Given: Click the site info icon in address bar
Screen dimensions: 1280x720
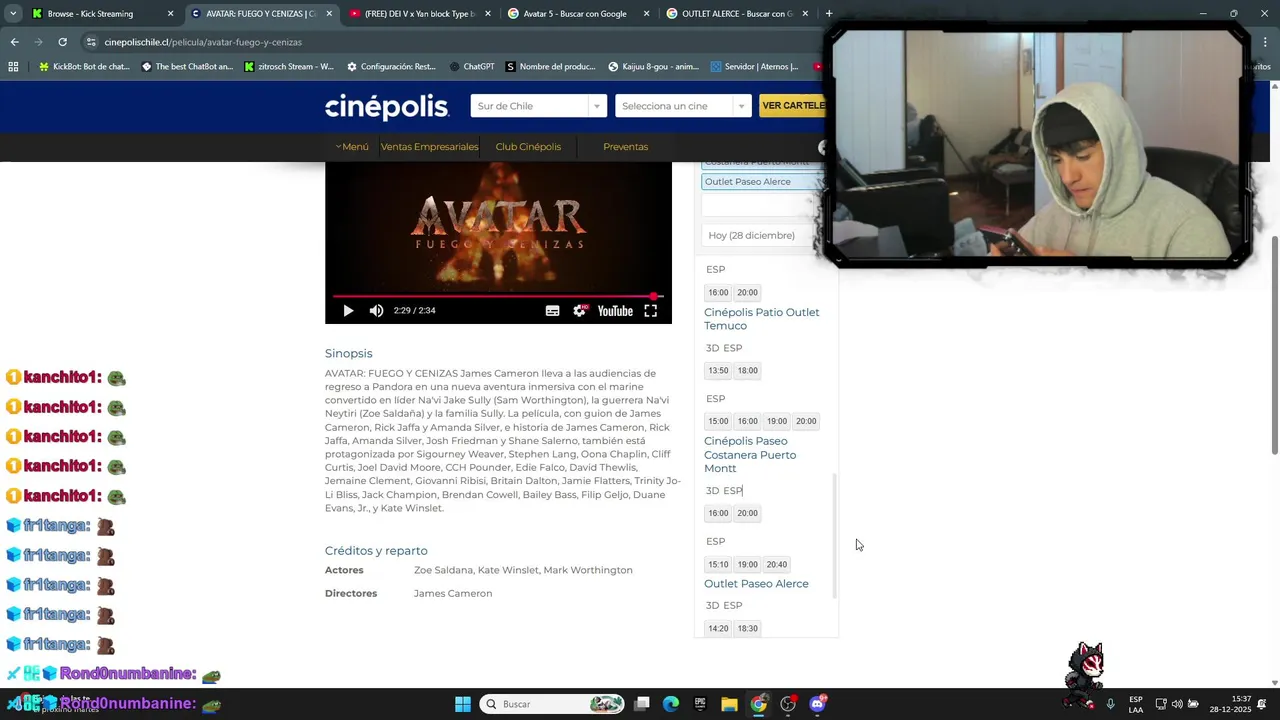Looking at the screenshot, I should [91, 42].
